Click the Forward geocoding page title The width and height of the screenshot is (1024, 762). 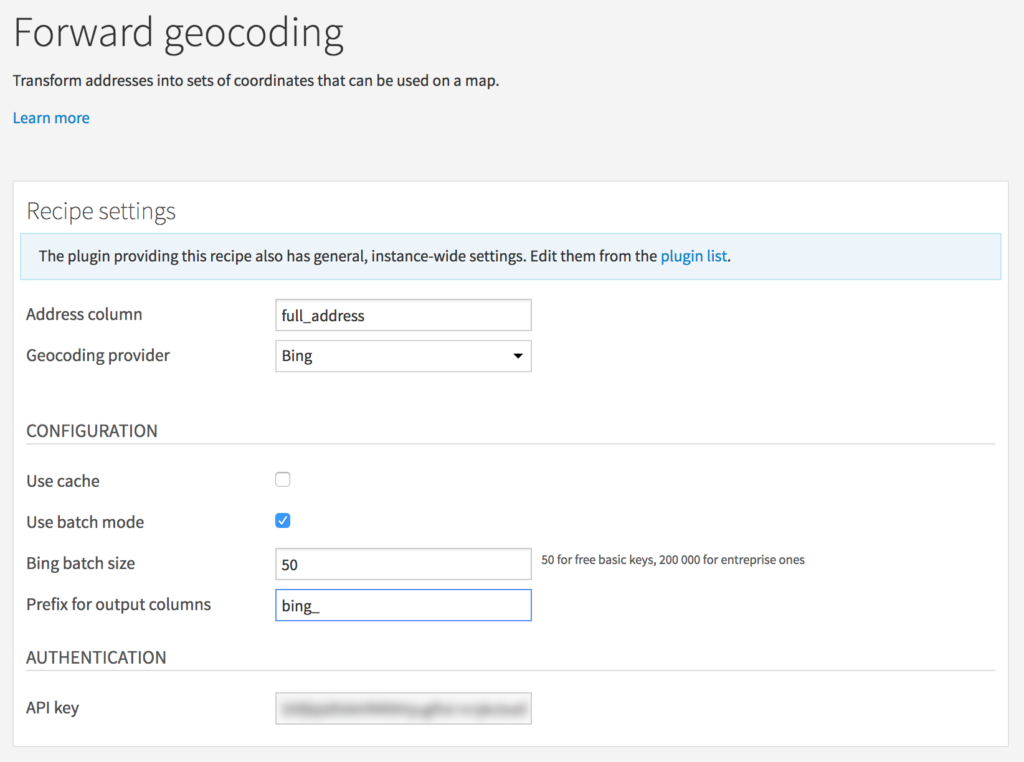[178, 33]
